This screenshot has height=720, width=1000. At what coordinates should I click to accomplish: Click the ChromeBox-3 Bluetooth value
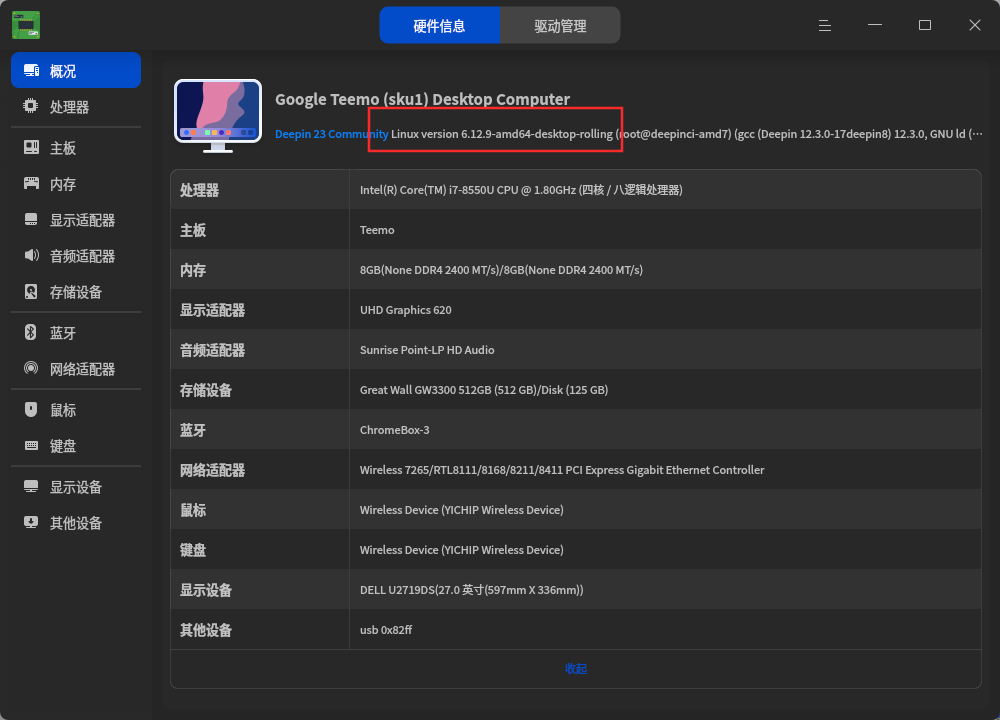[395, 430]
